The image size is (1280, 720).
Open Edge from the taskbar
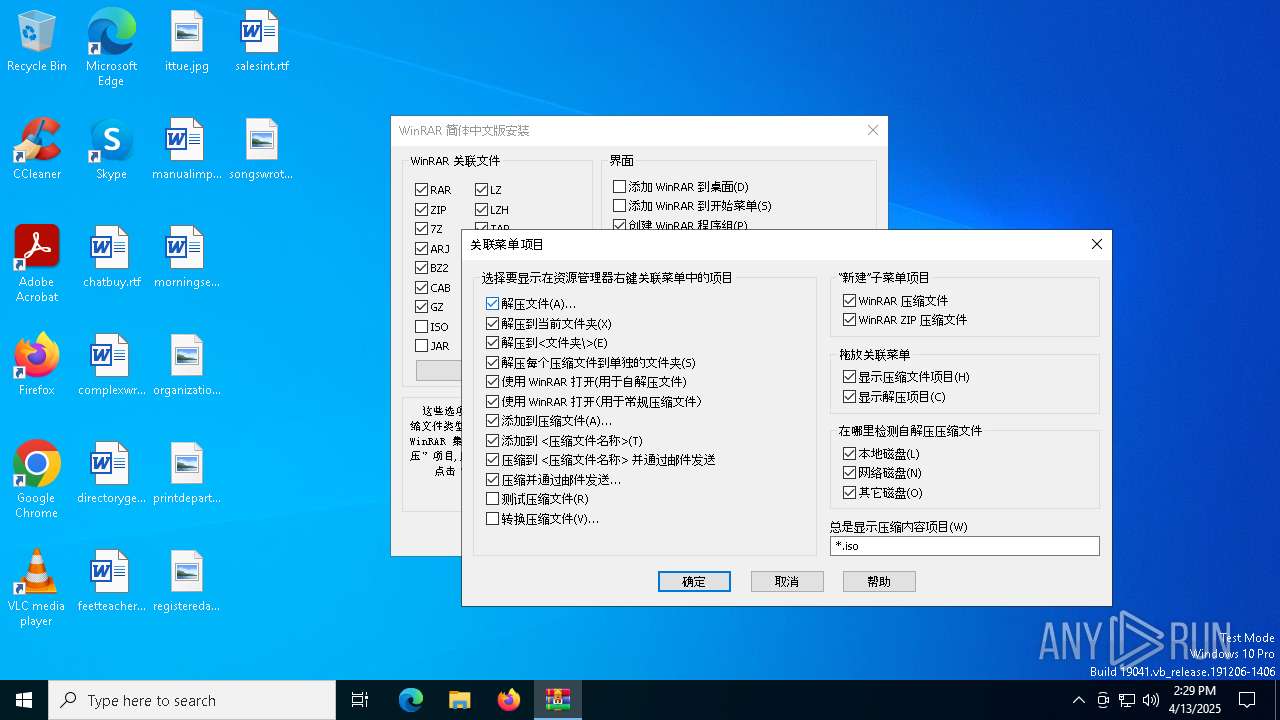[x=411, y=700]
